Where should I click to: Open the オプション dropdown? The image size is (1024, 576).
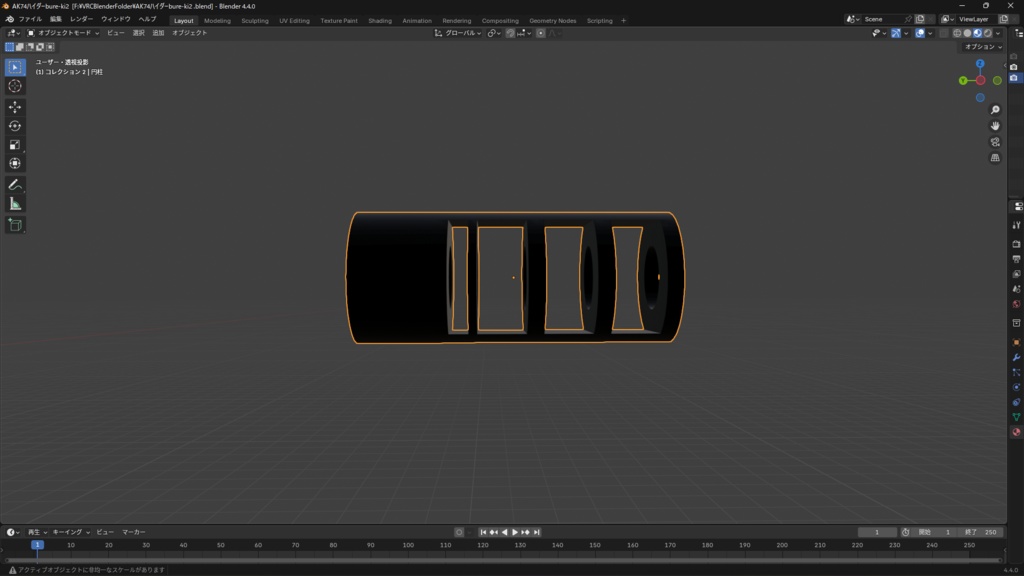coord(983,47)
